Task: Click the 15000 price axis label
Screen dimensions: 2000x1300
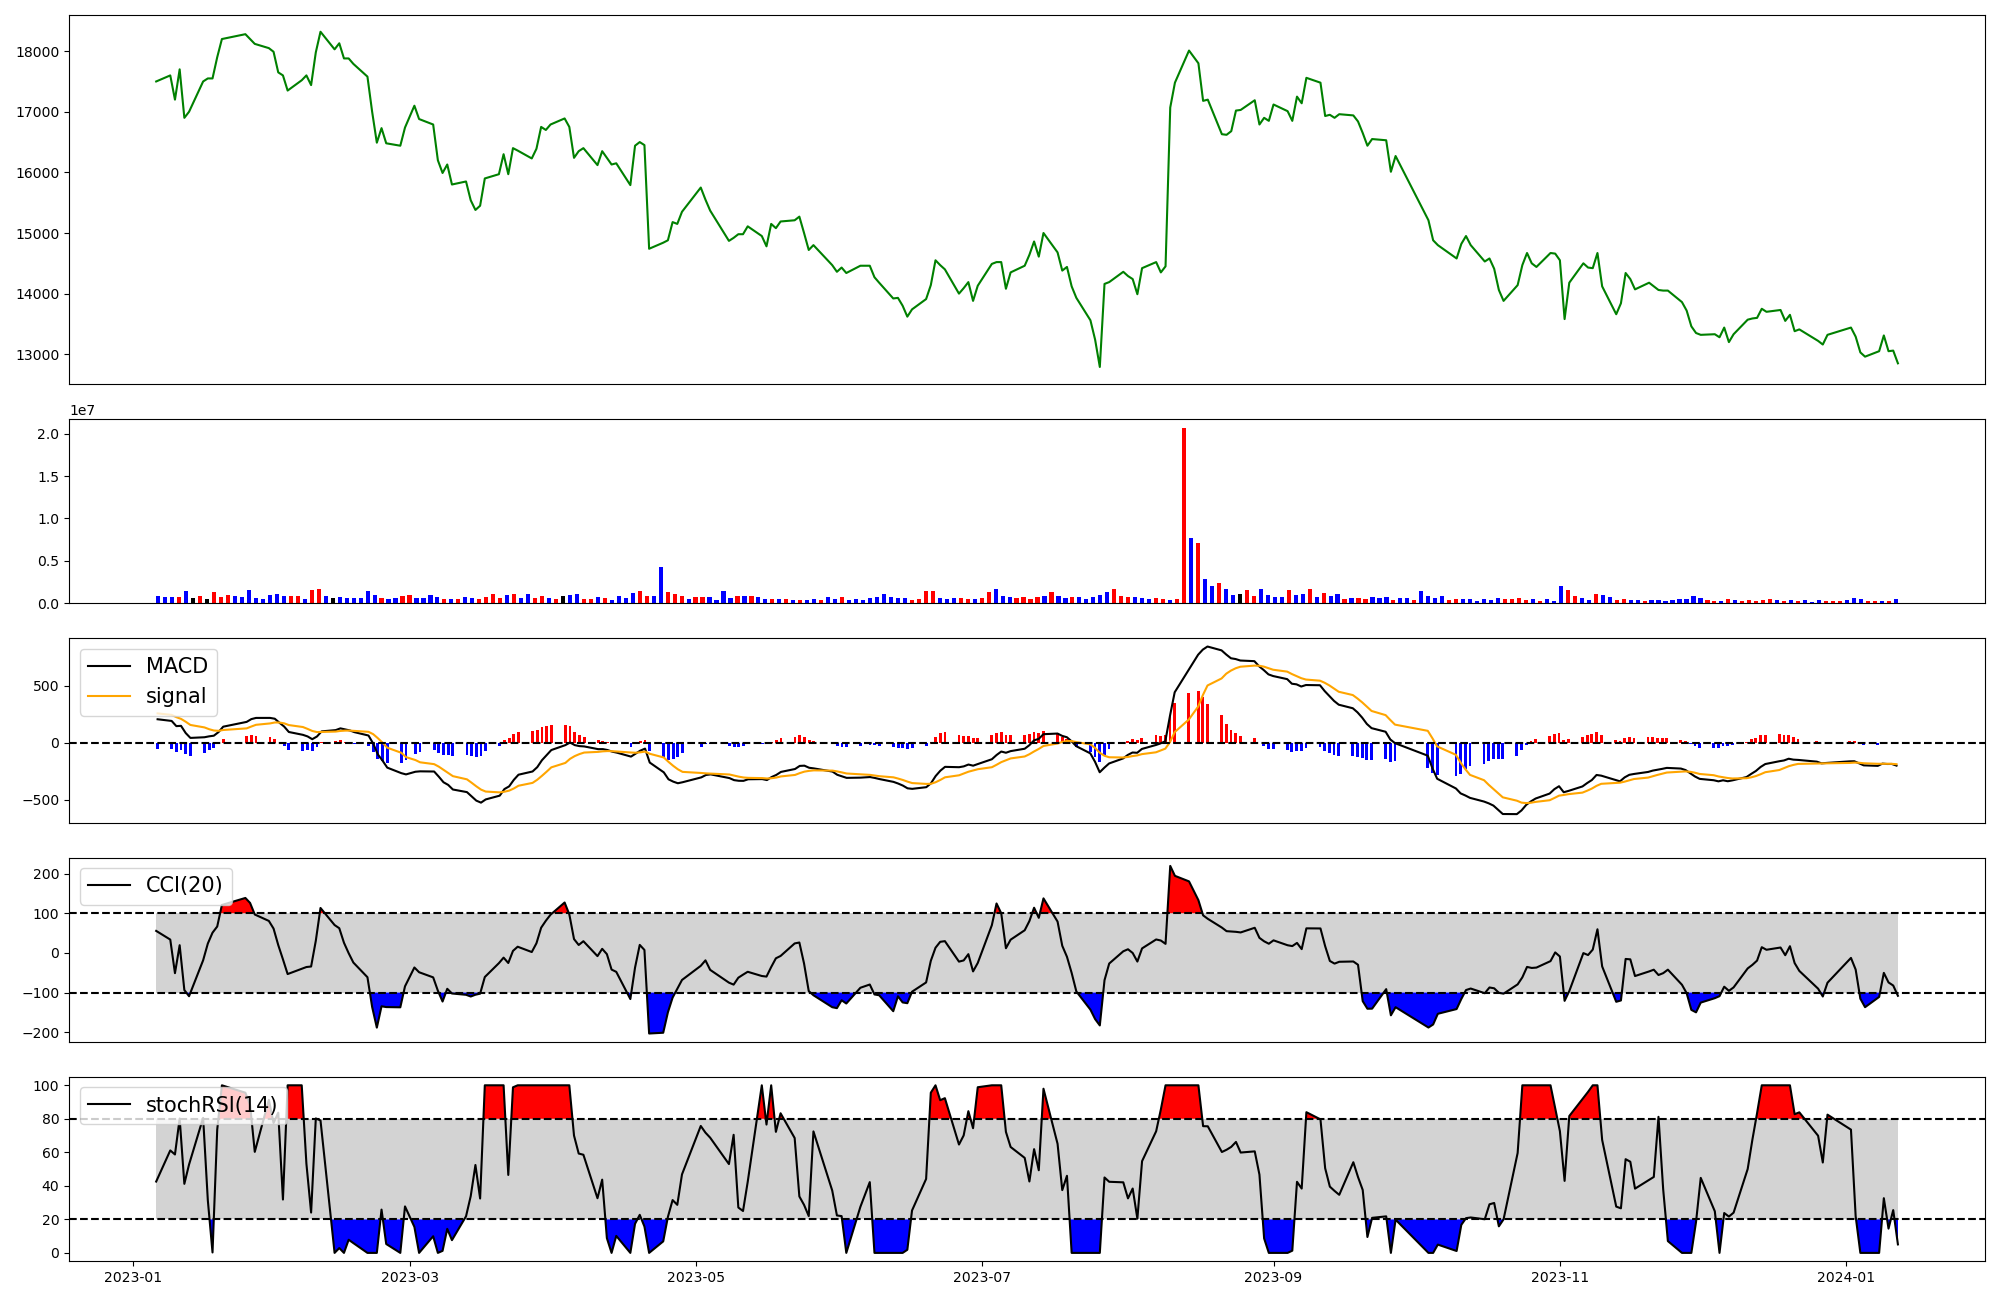Action: tap(38, 234)
